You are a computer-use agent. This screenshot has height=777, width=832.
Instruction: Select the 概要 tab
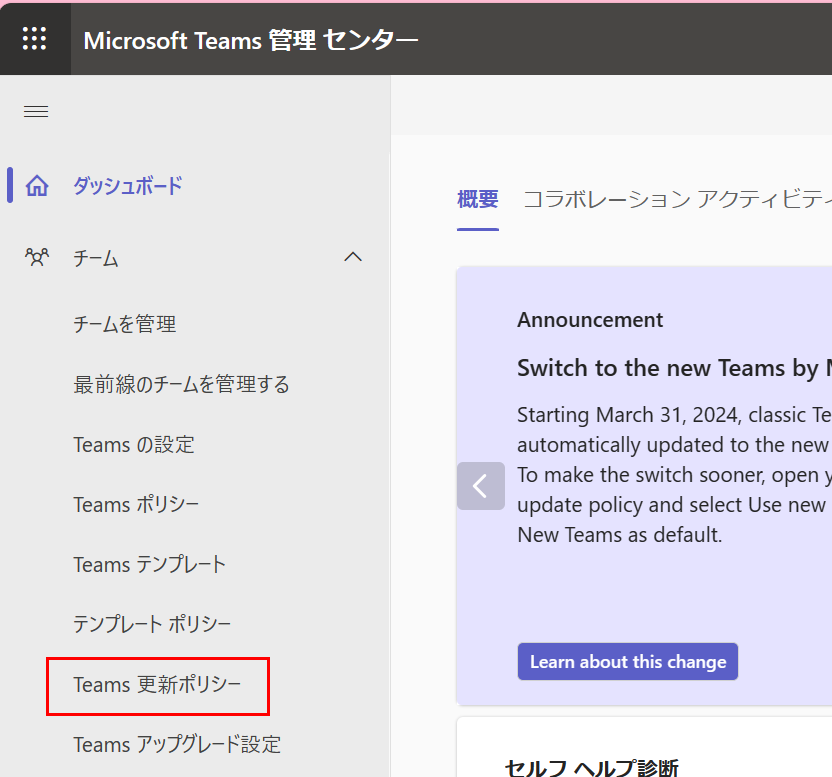[478, 200]
